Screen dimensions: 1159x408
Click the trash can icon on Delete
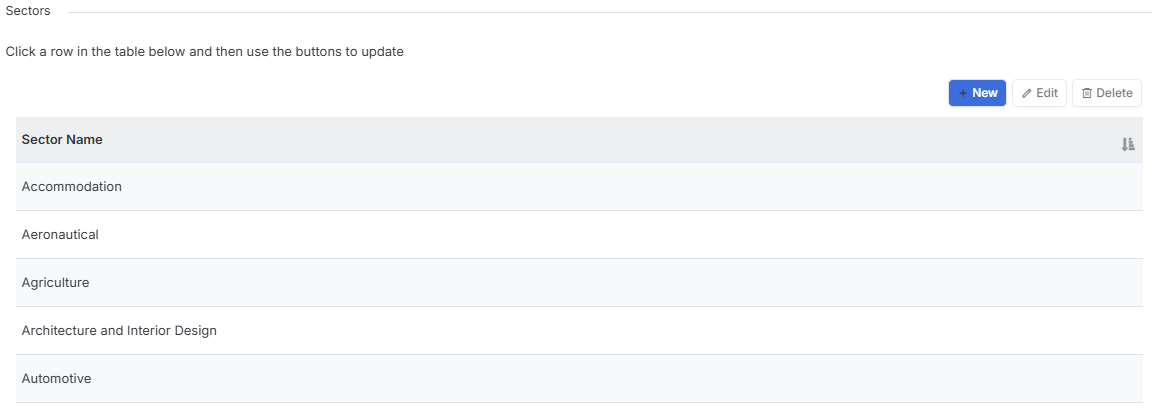tap(1087, 93)
